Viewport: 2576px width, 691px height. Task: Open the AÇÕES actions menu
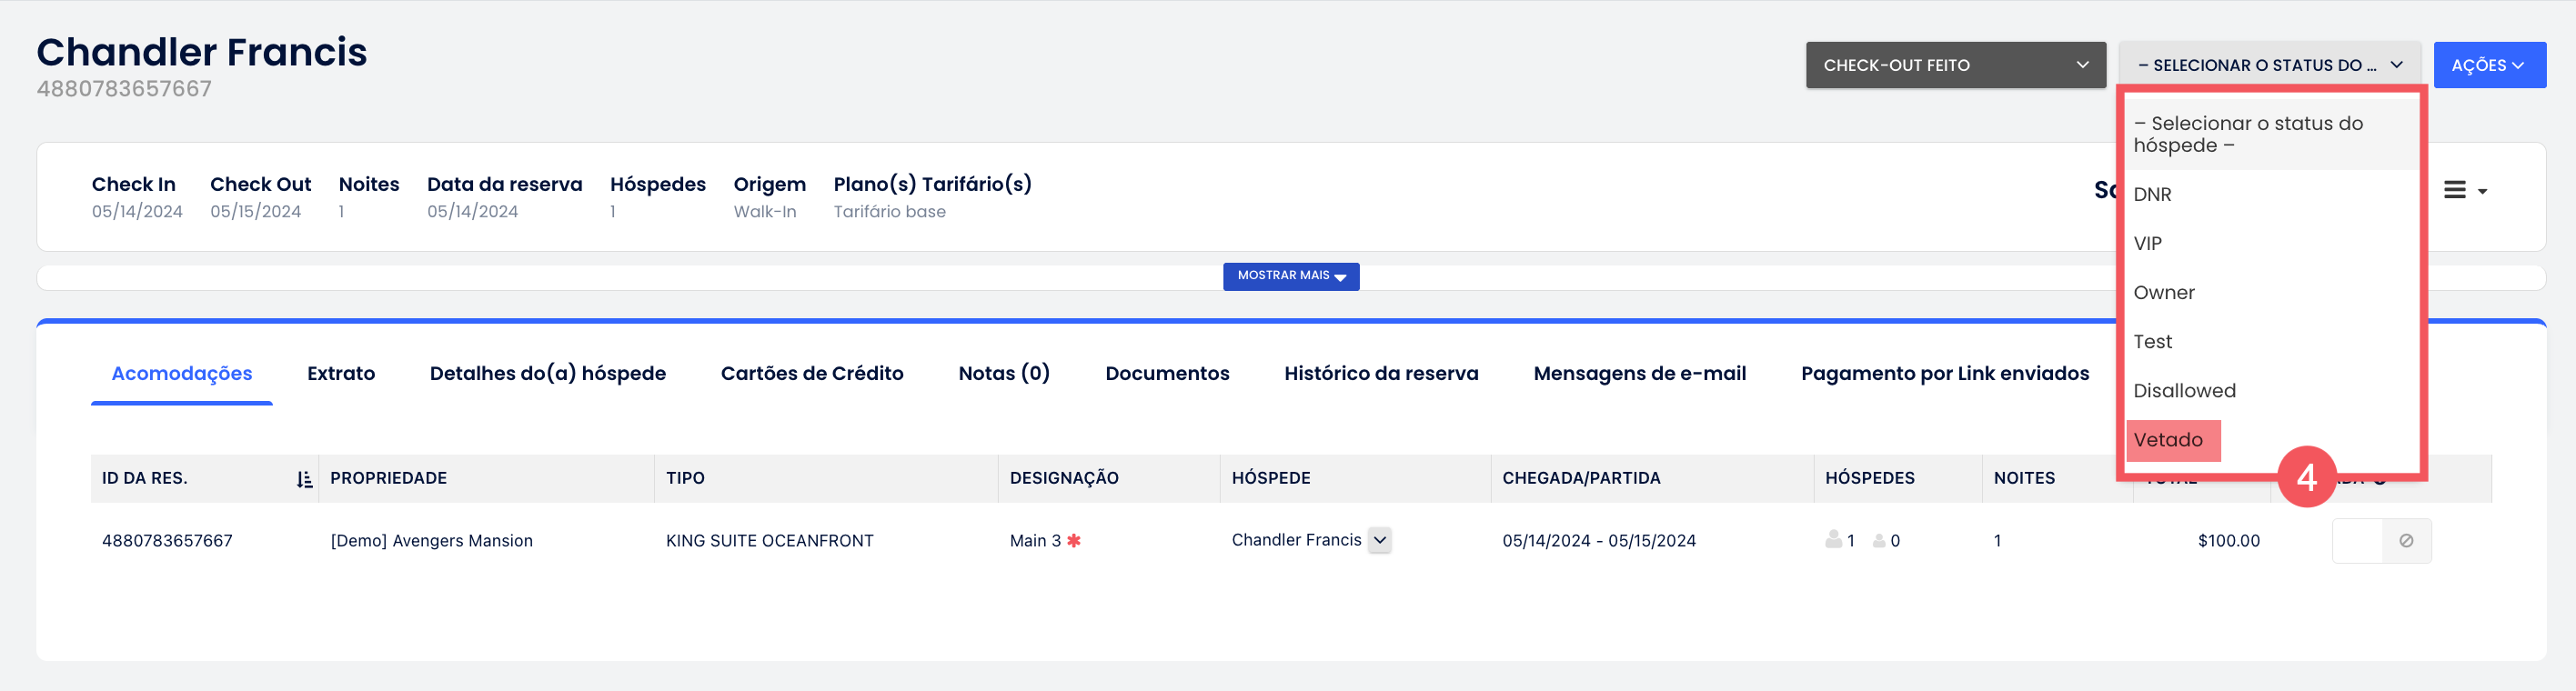pos(2488,65)
